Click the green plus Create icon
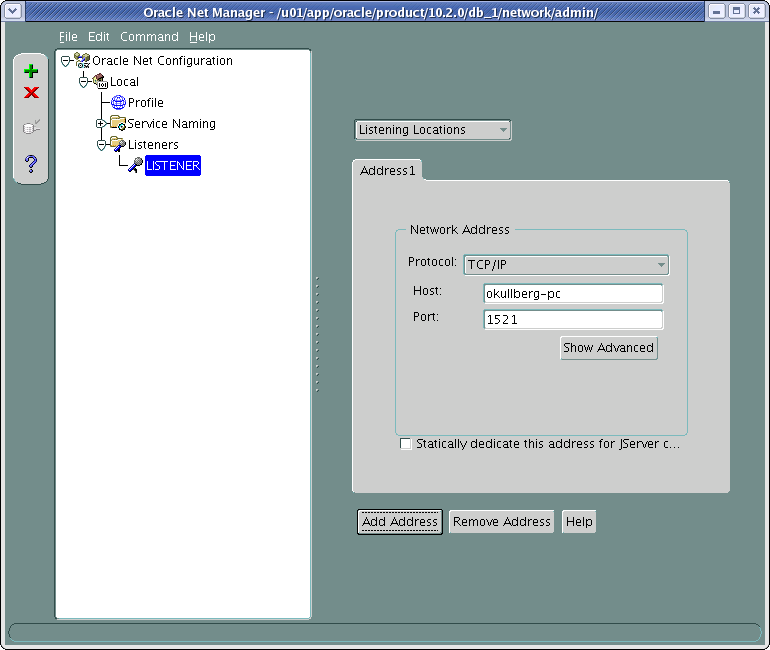Image resolution: width=770 pixels, height=650 pixels. pos(31,71)
